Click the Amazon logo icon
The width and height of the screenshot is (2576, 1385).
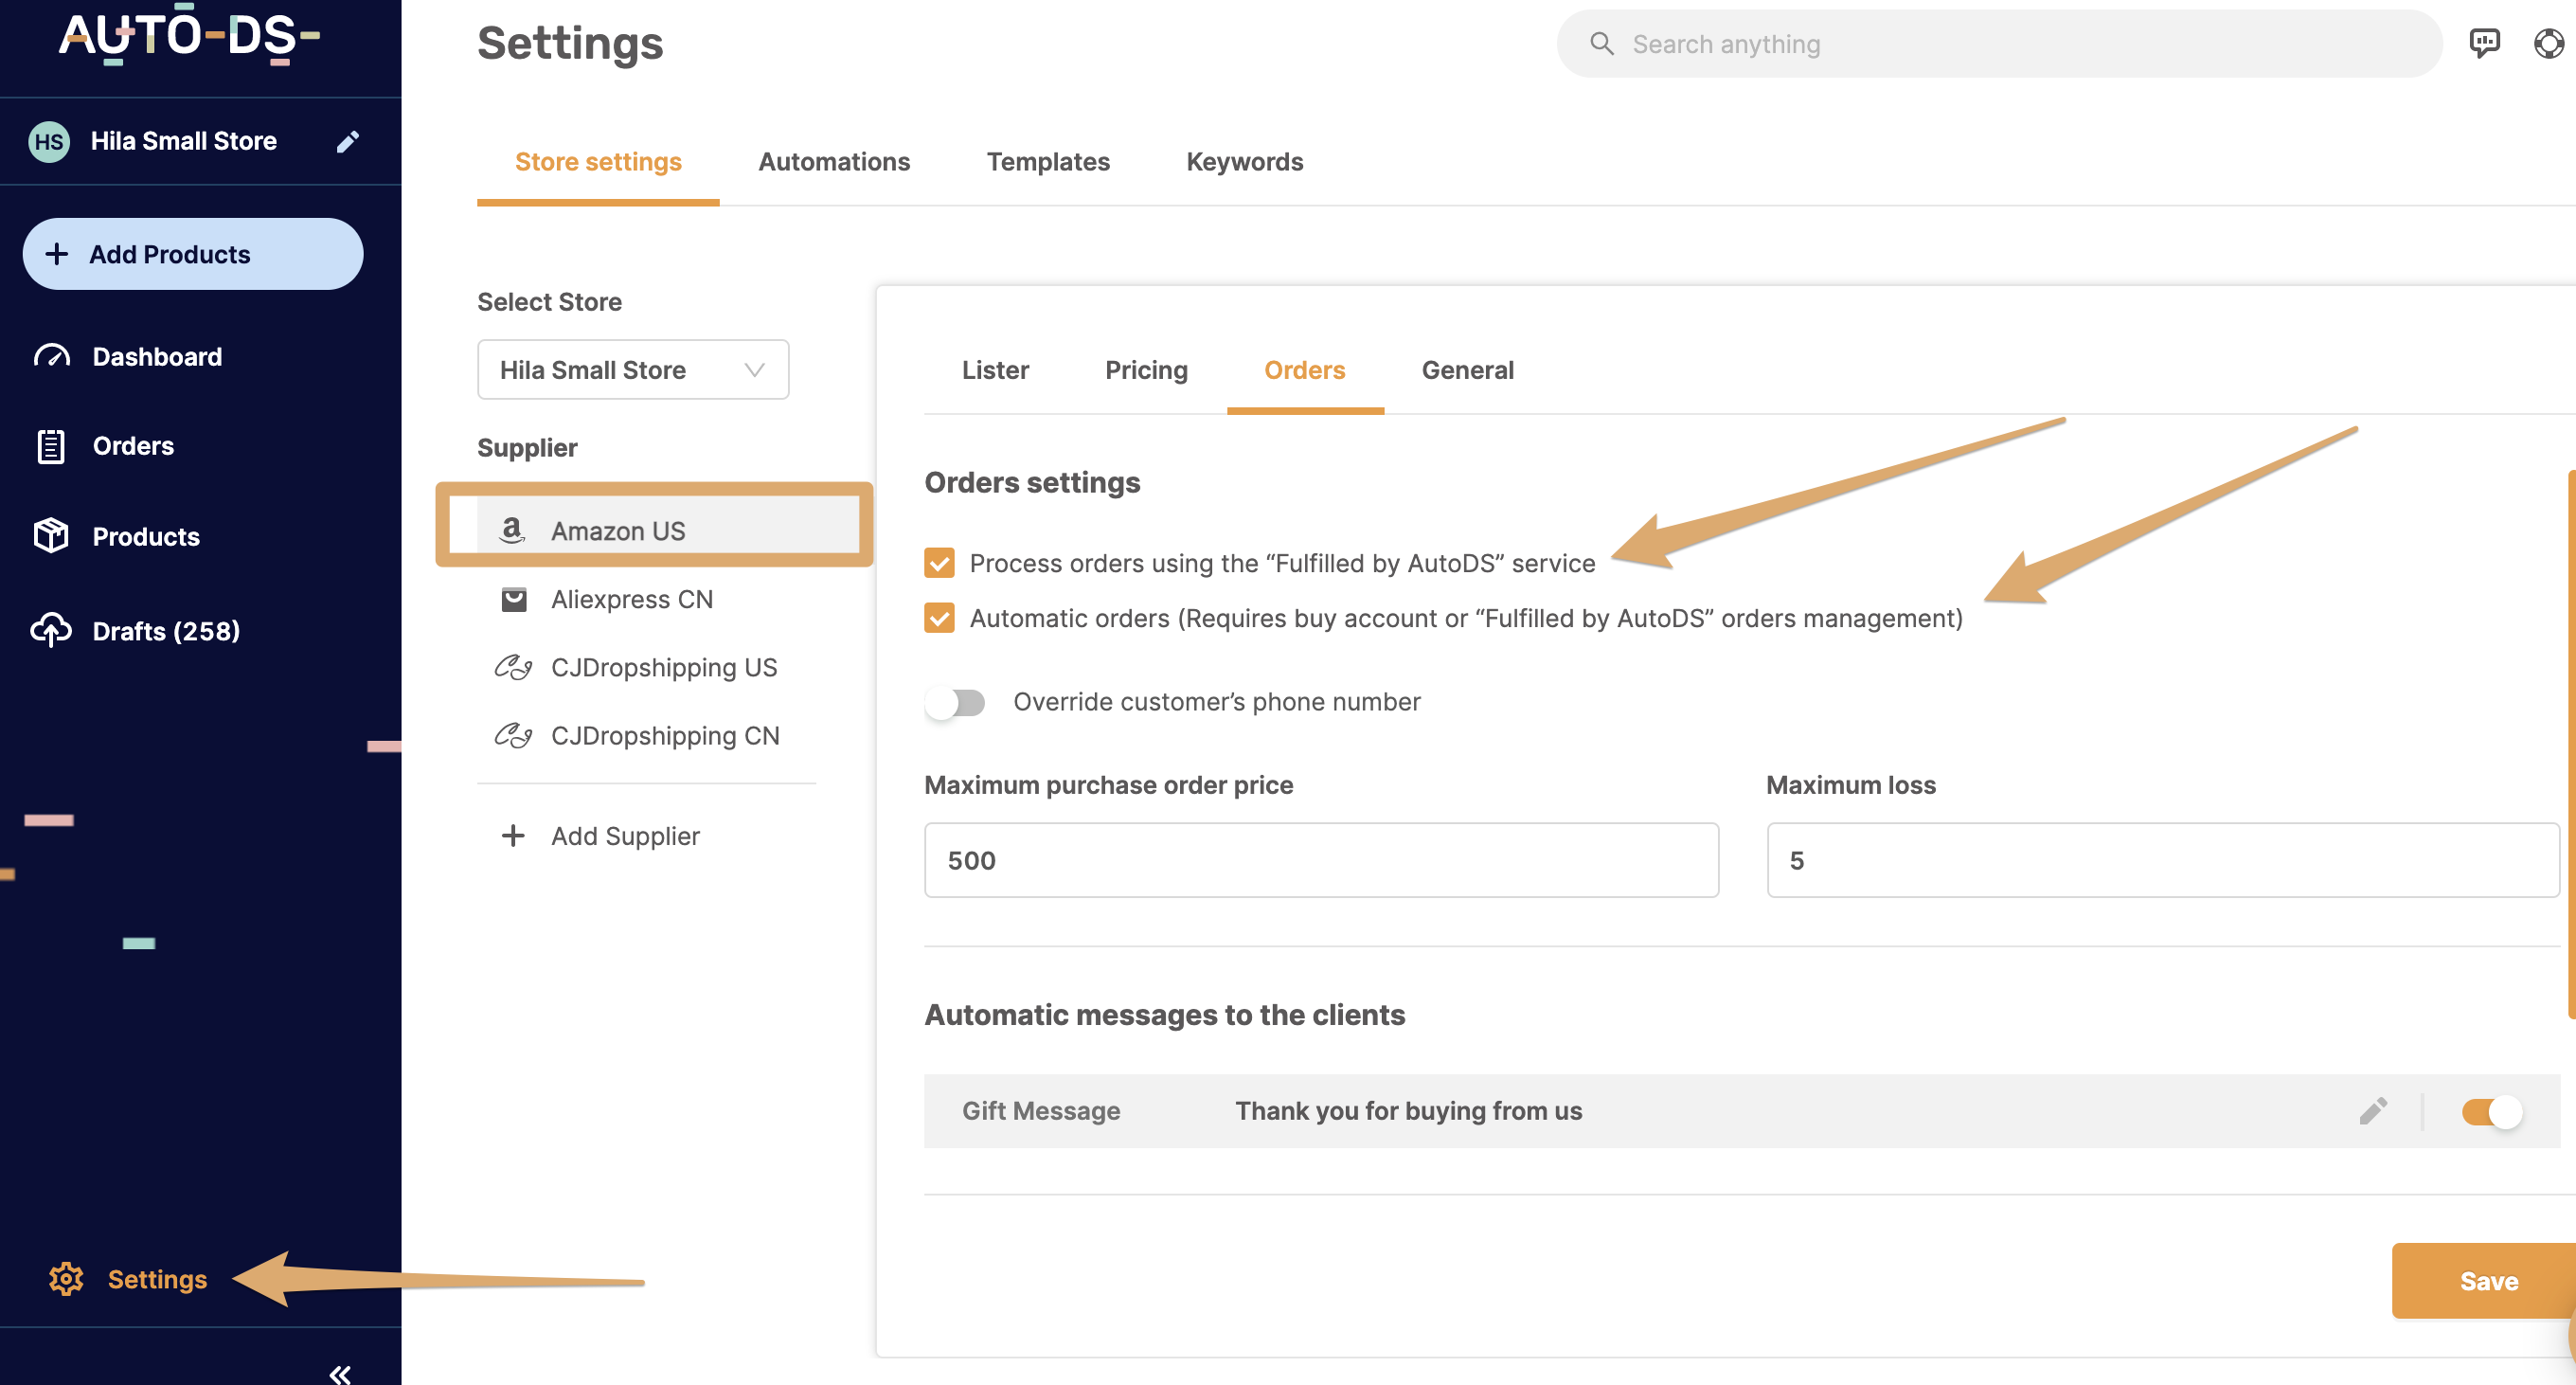point(512,530)
